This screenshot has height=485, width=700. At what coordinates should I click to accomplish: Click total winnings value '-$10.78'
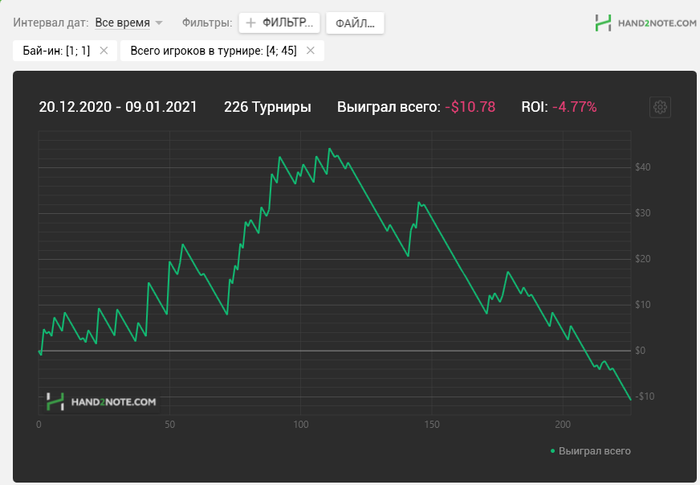point(470,107)
